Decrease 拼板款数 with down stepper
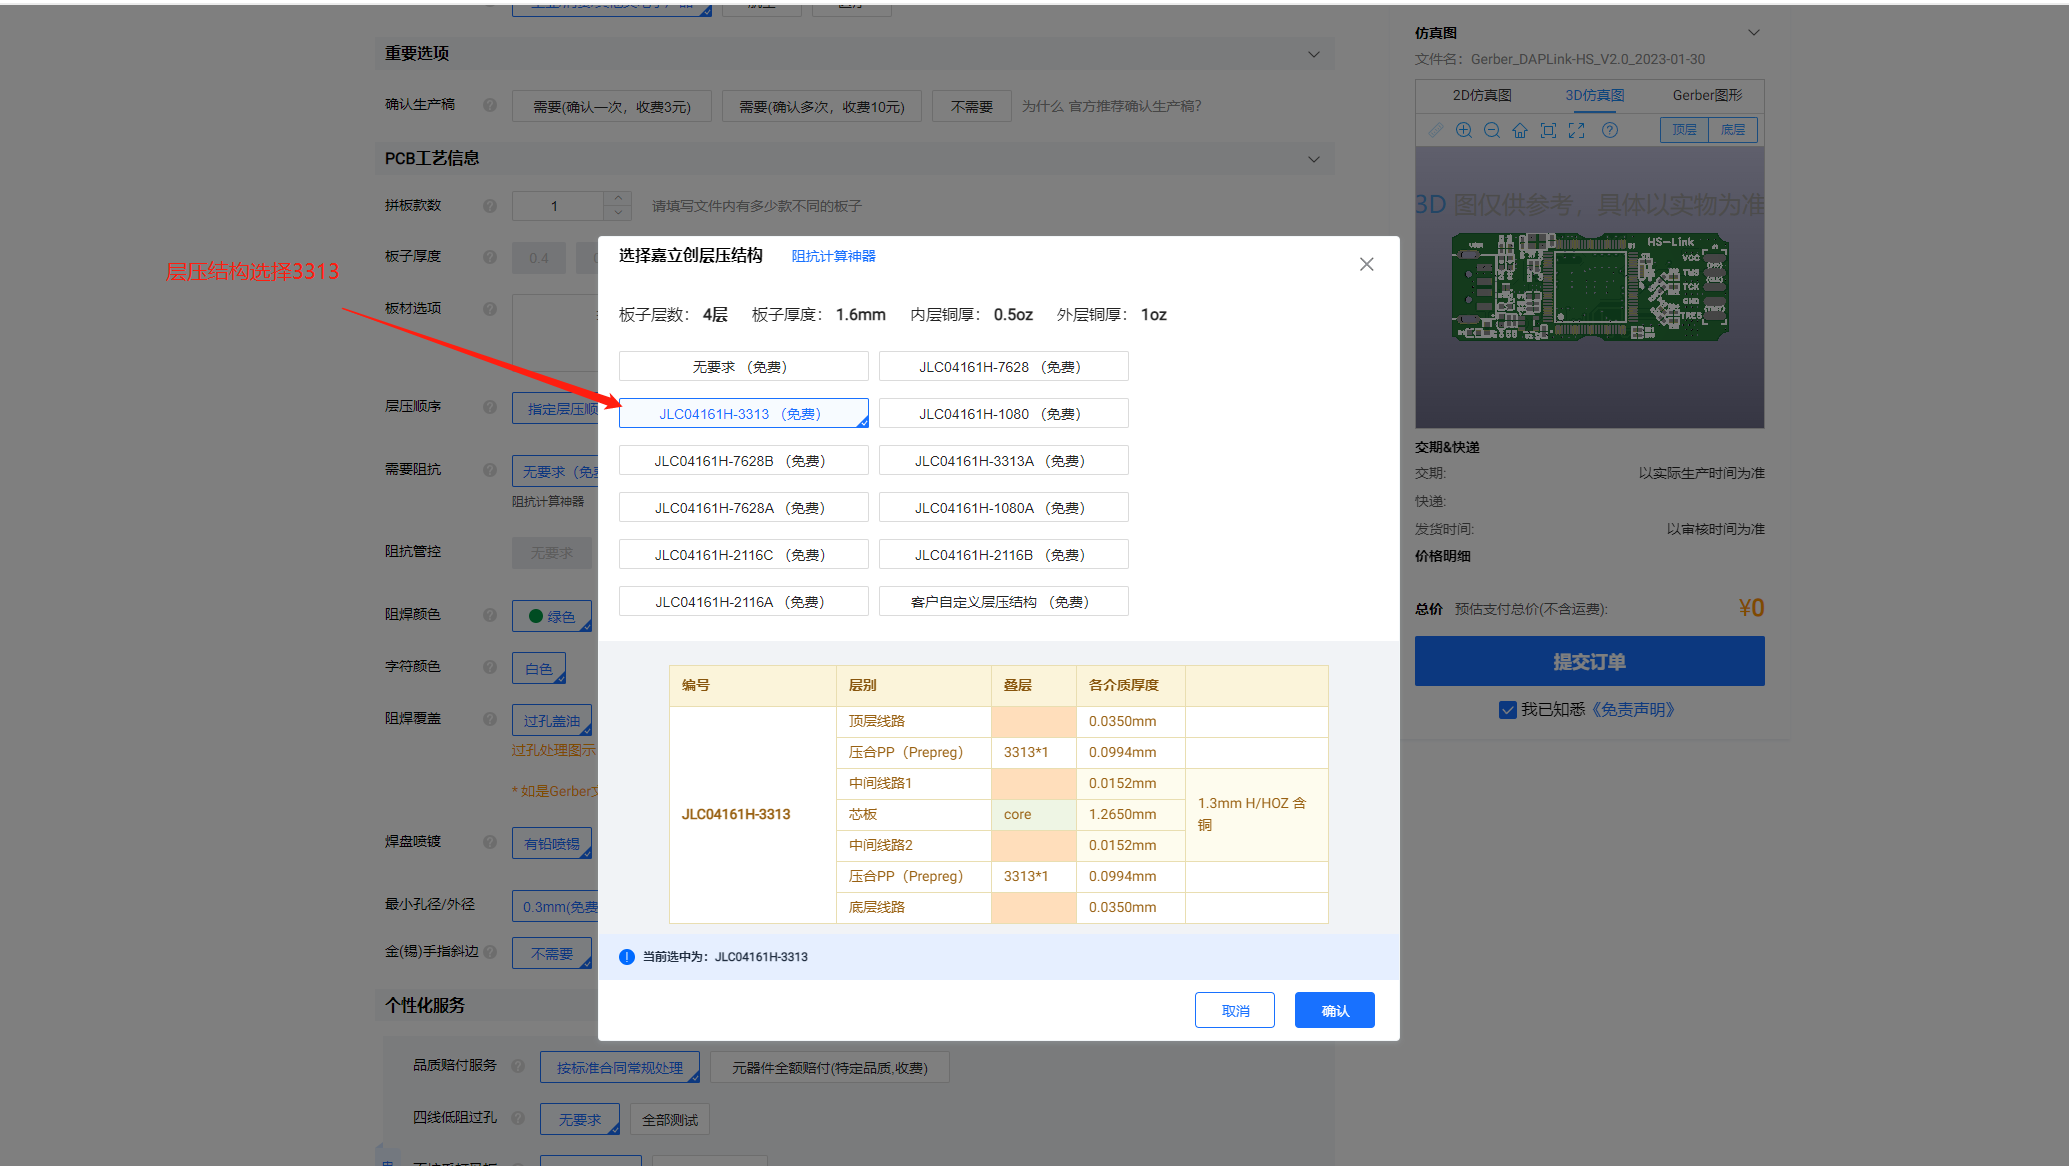This screenshot has height=1166, width=2069. [618, 213]
